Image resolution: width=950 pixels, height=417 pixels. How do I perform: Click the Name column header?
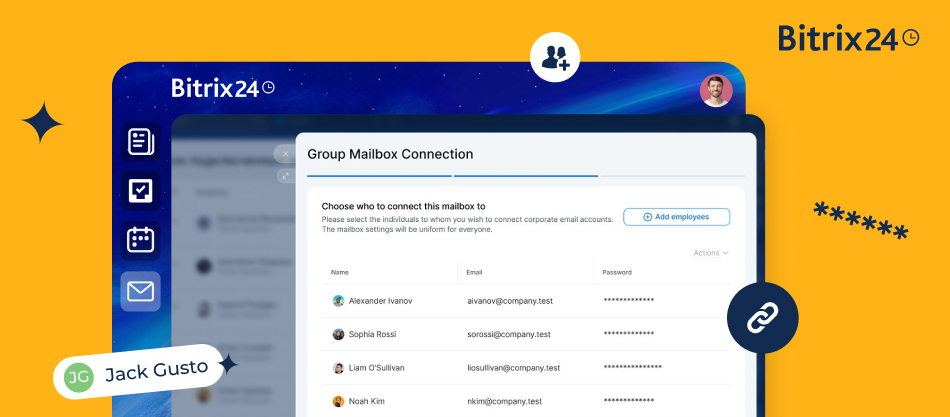(340, 272)
